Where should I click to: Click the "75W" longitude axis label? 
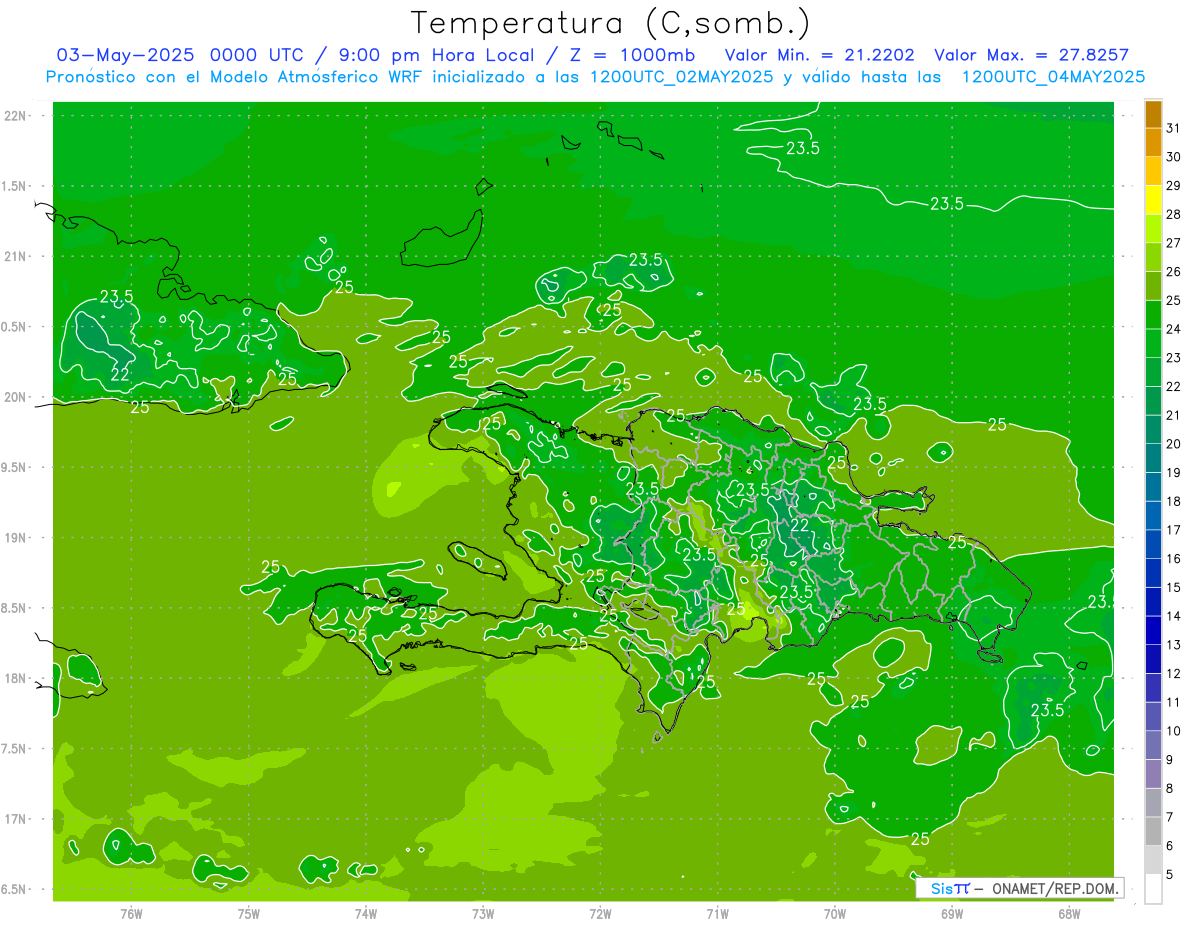(x=249, y=913)
